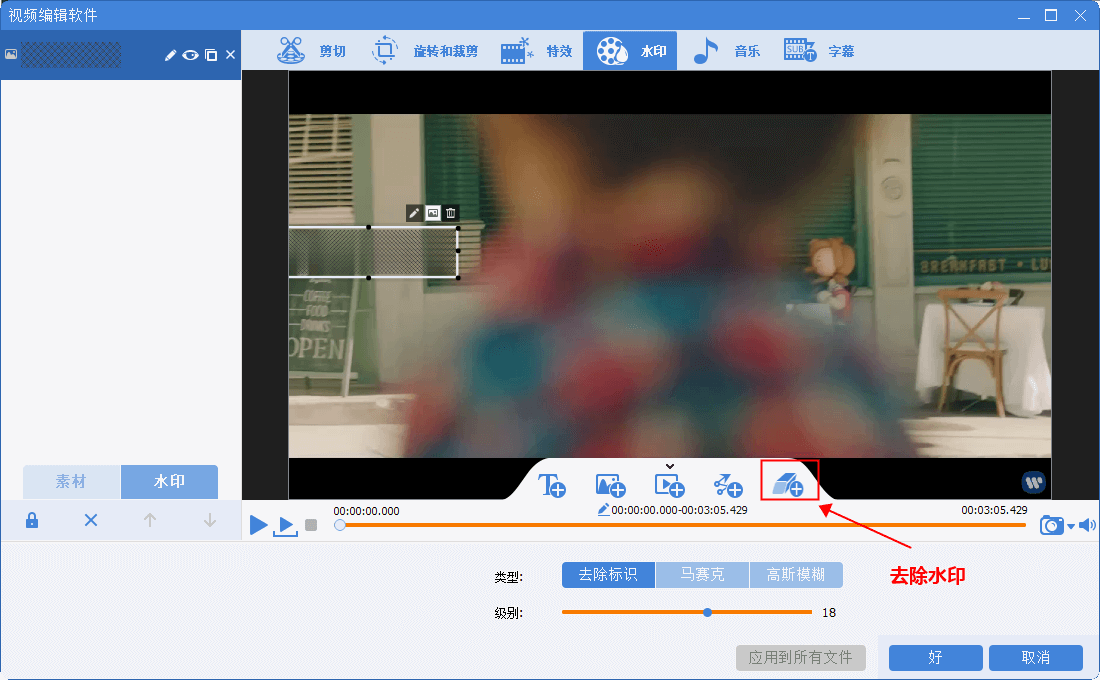This screenshot has width=1100, height=680.
Task: Delete selected layer with the blue X
Action: (90, 520)
